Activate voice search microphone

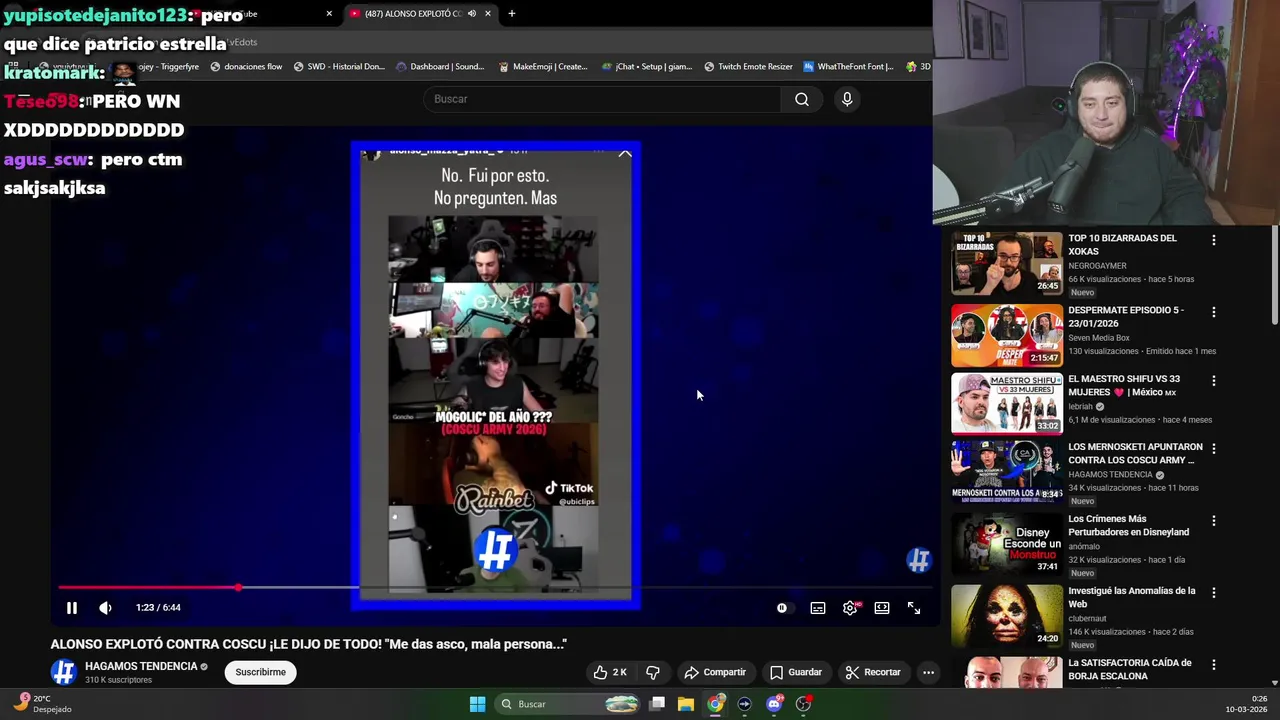click(847, 99)
